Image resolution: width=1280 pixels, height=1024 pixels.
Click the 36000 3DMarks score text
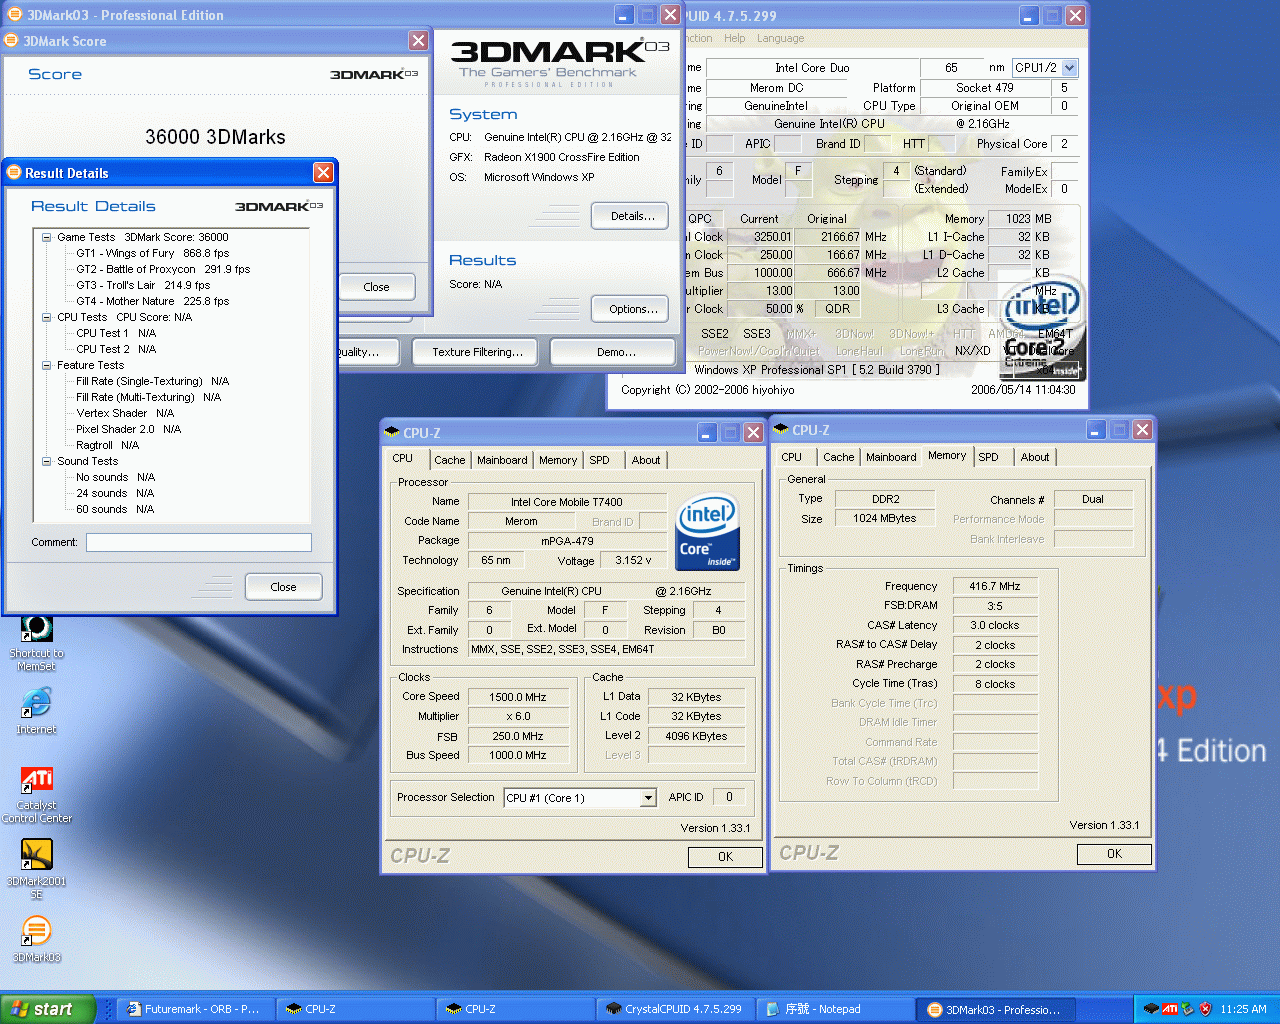click(215, 137)
